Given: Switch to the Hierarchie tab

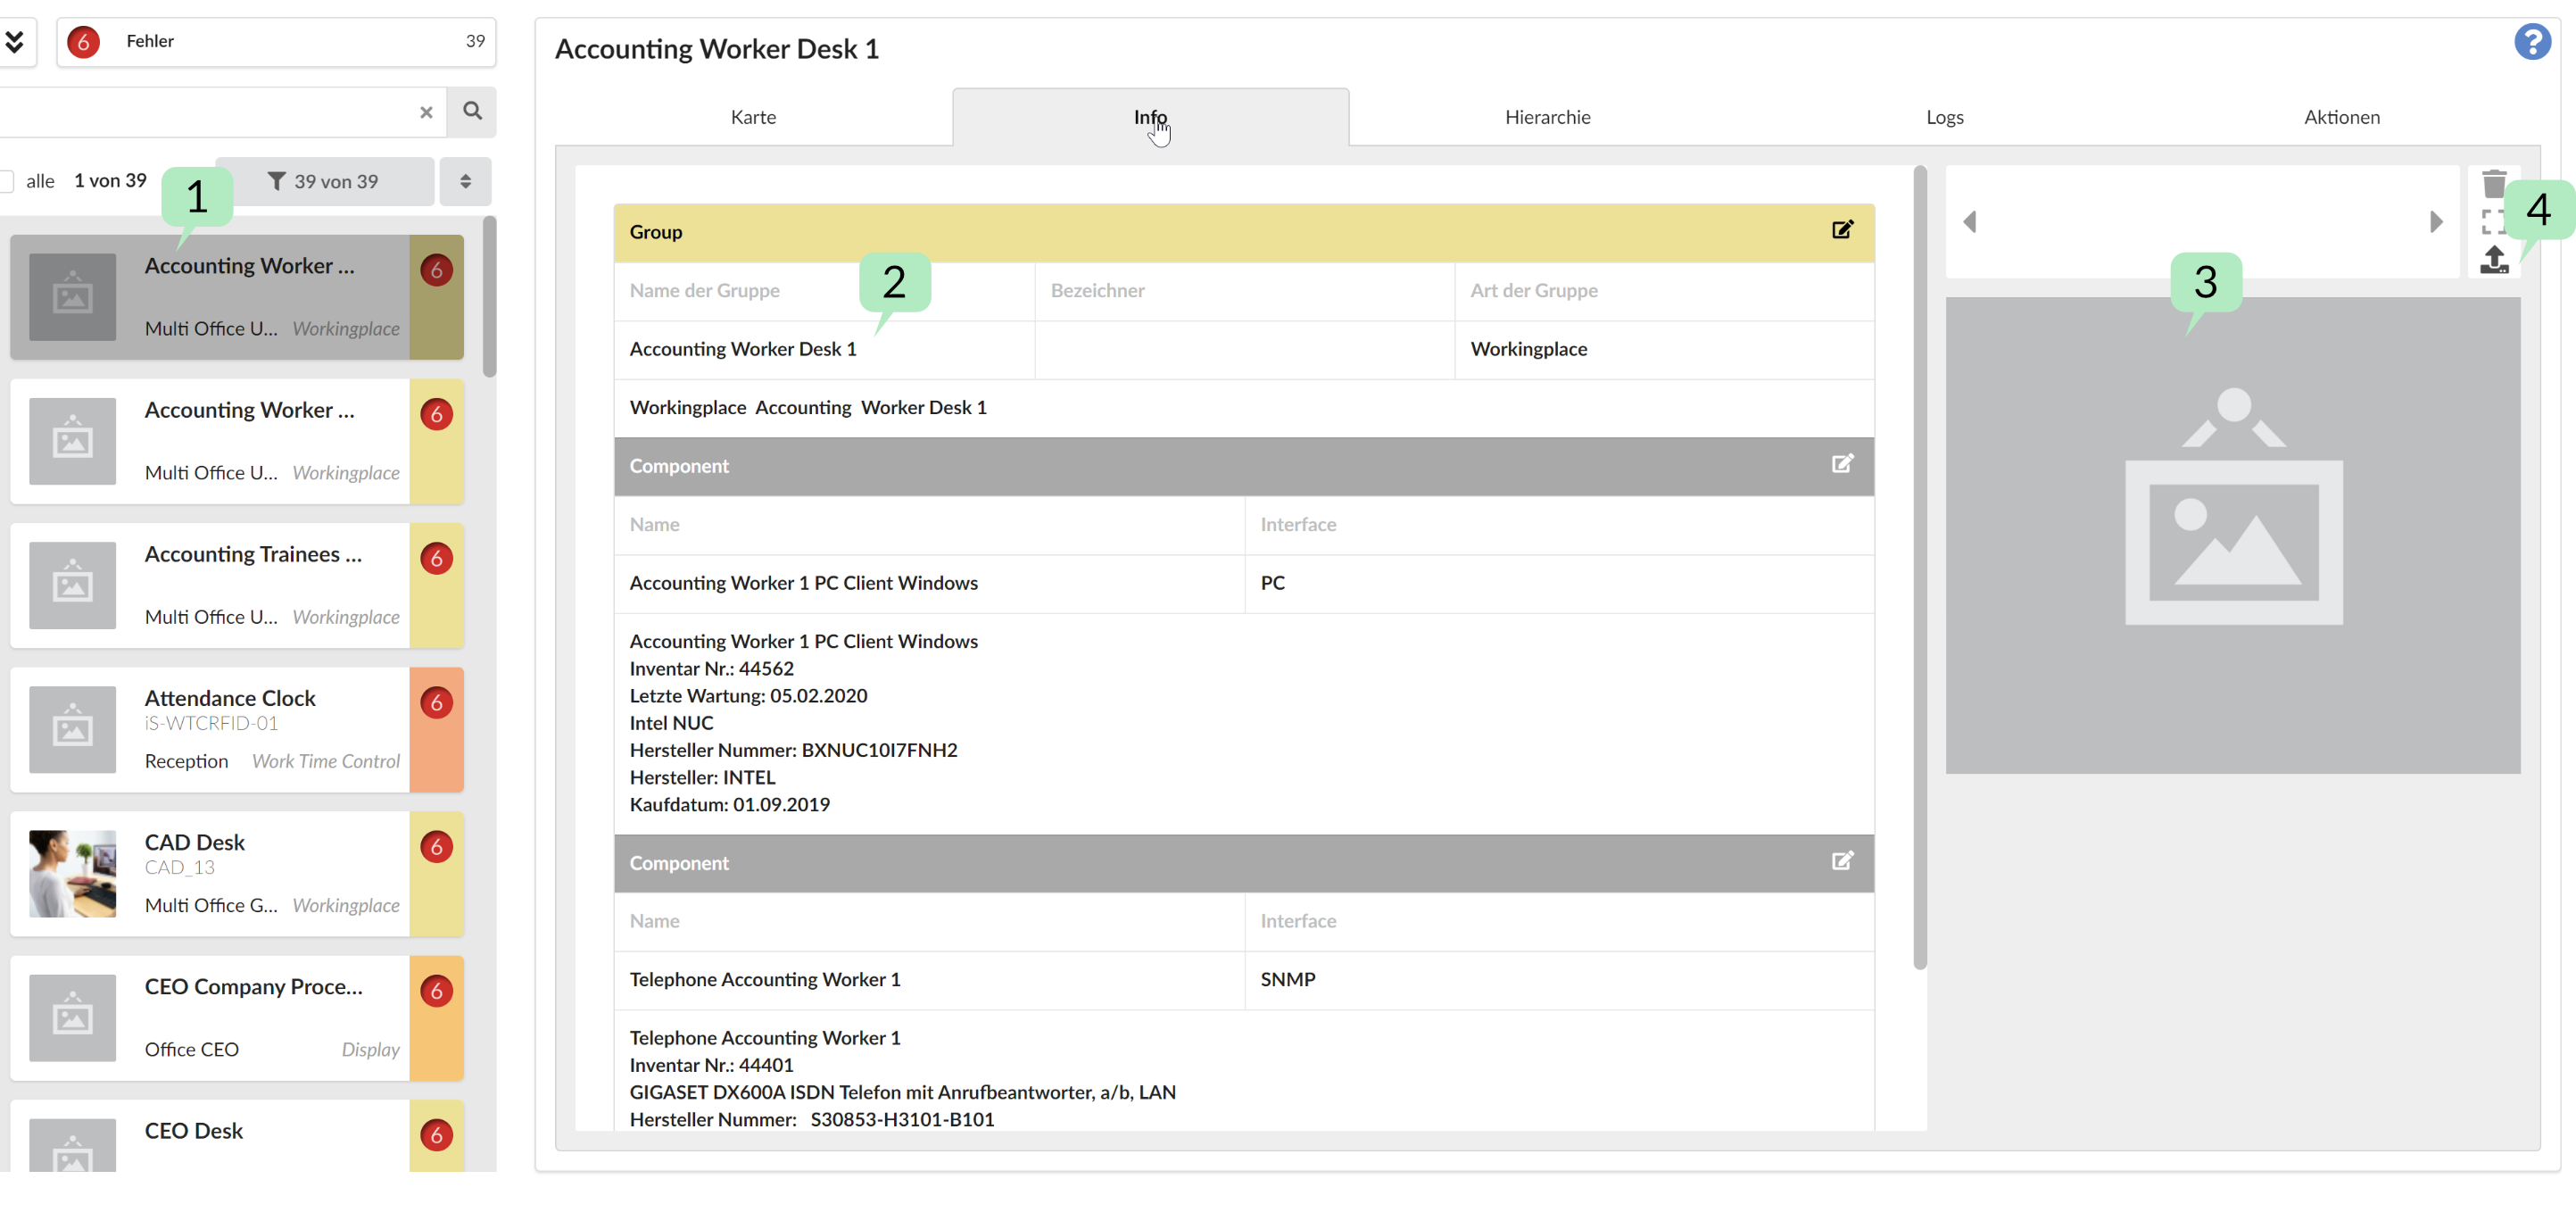Looking at the screenshot, I should tap(1547, 117).
